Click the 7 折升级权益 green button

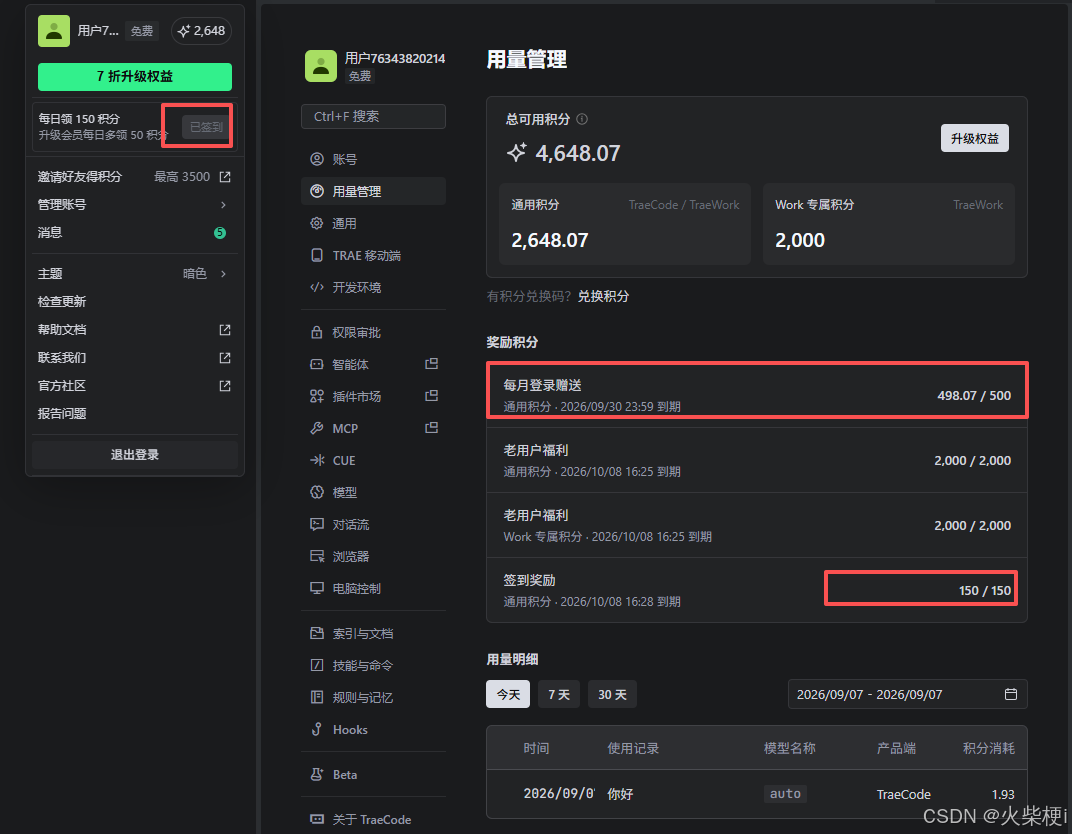coord(135,77)
